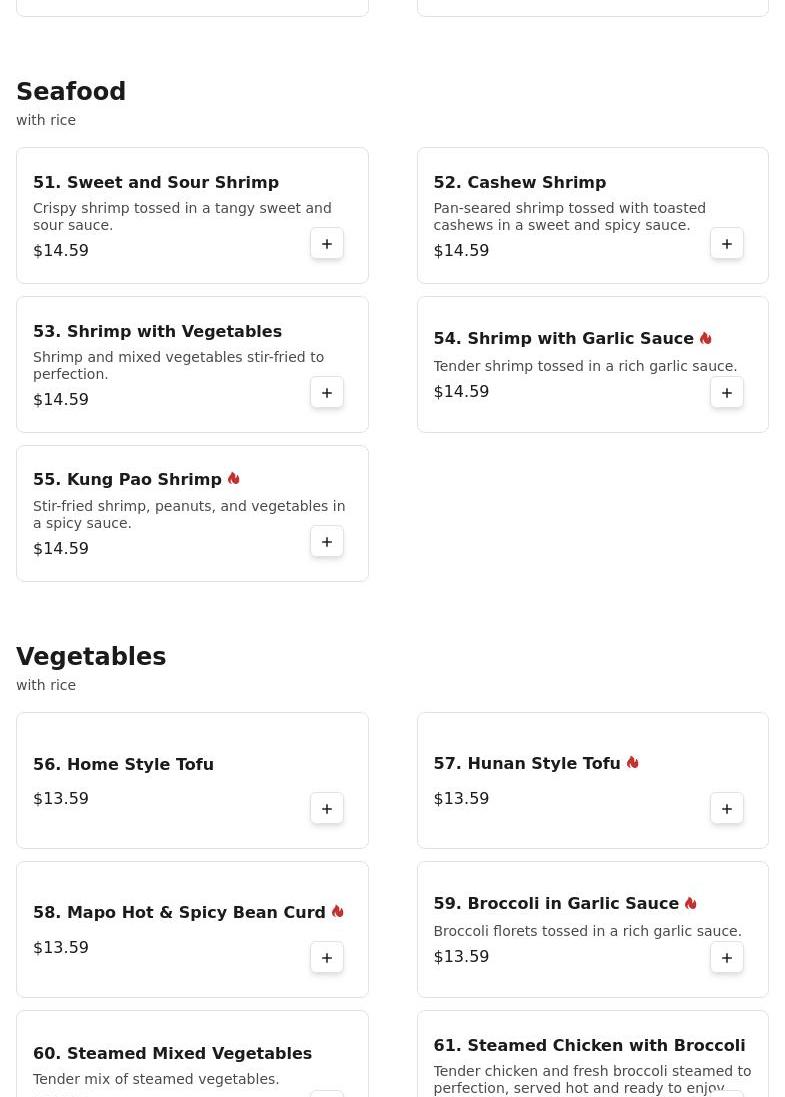785x1097 pixels.
Task: Add Mapo Hot & Spicy Bean Curd
Action: tap(327, 958)
